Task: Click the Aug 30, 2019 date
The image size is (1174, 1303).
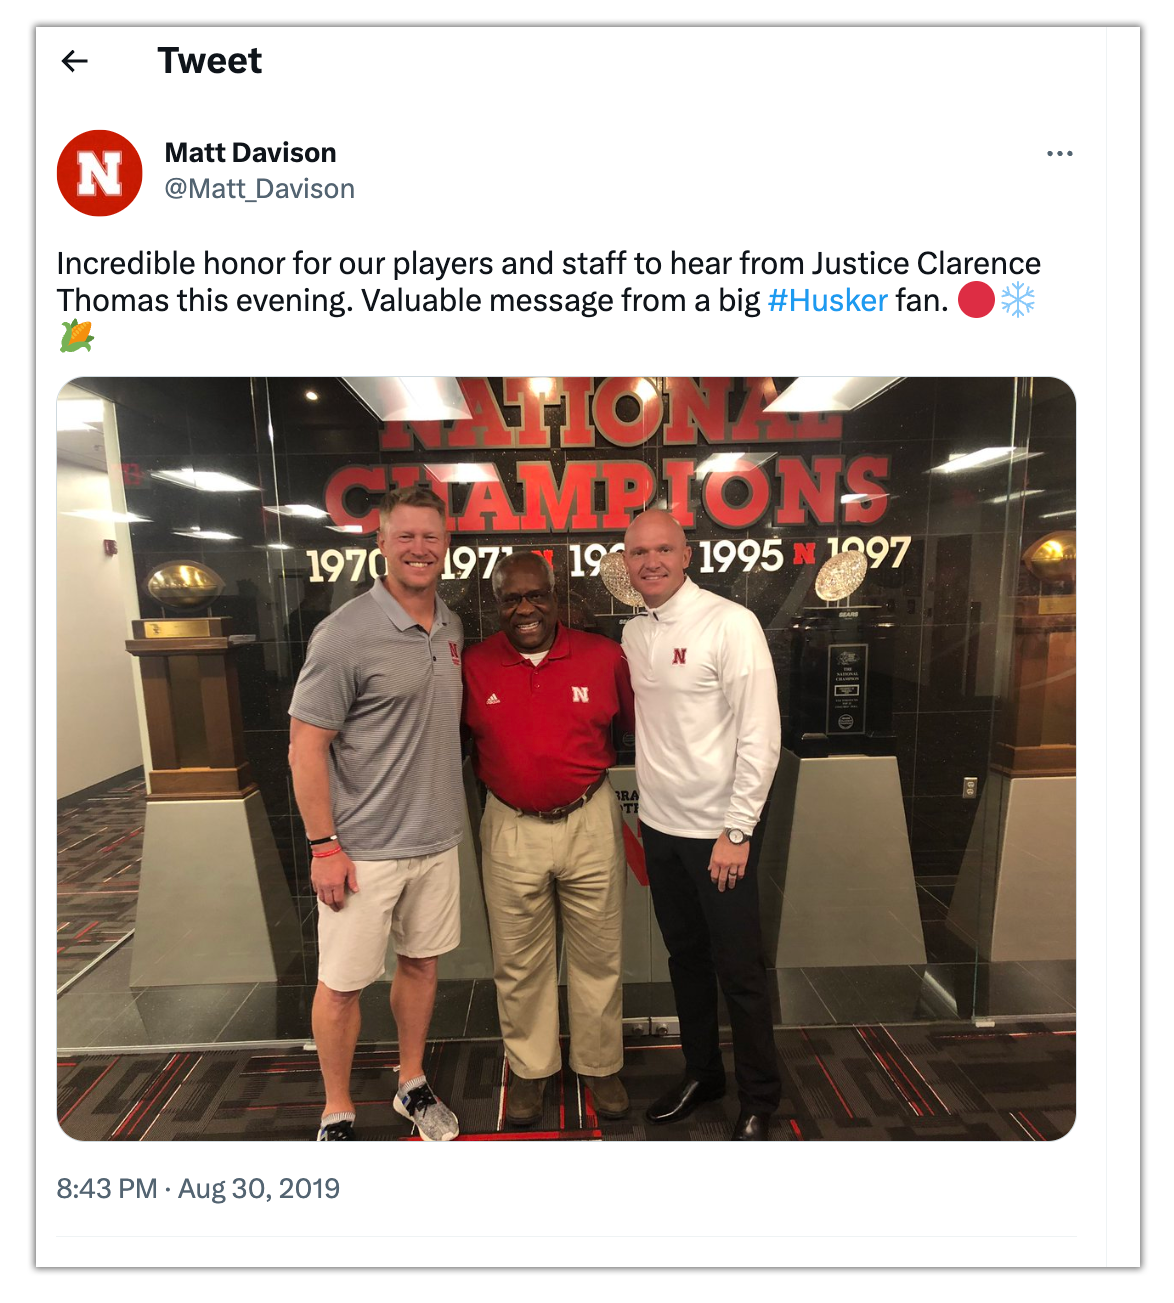Action: pos(259,1188)
